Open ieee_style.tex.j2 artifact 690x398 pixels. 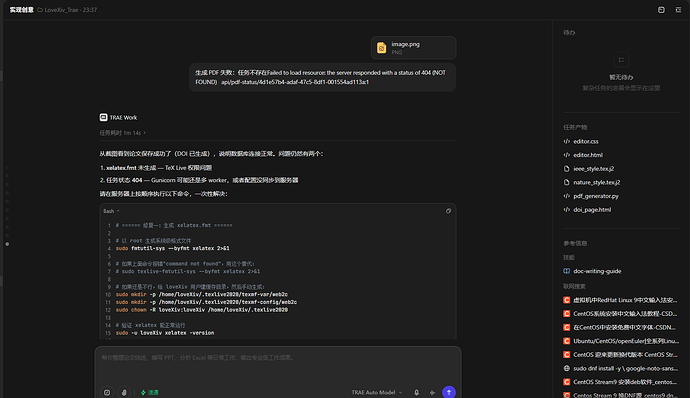(594, 169)
